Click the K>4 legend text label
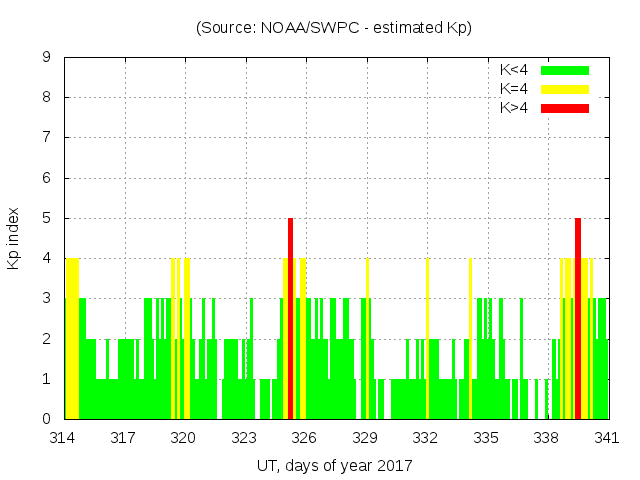Screen dimensions: 640x480 514,108
